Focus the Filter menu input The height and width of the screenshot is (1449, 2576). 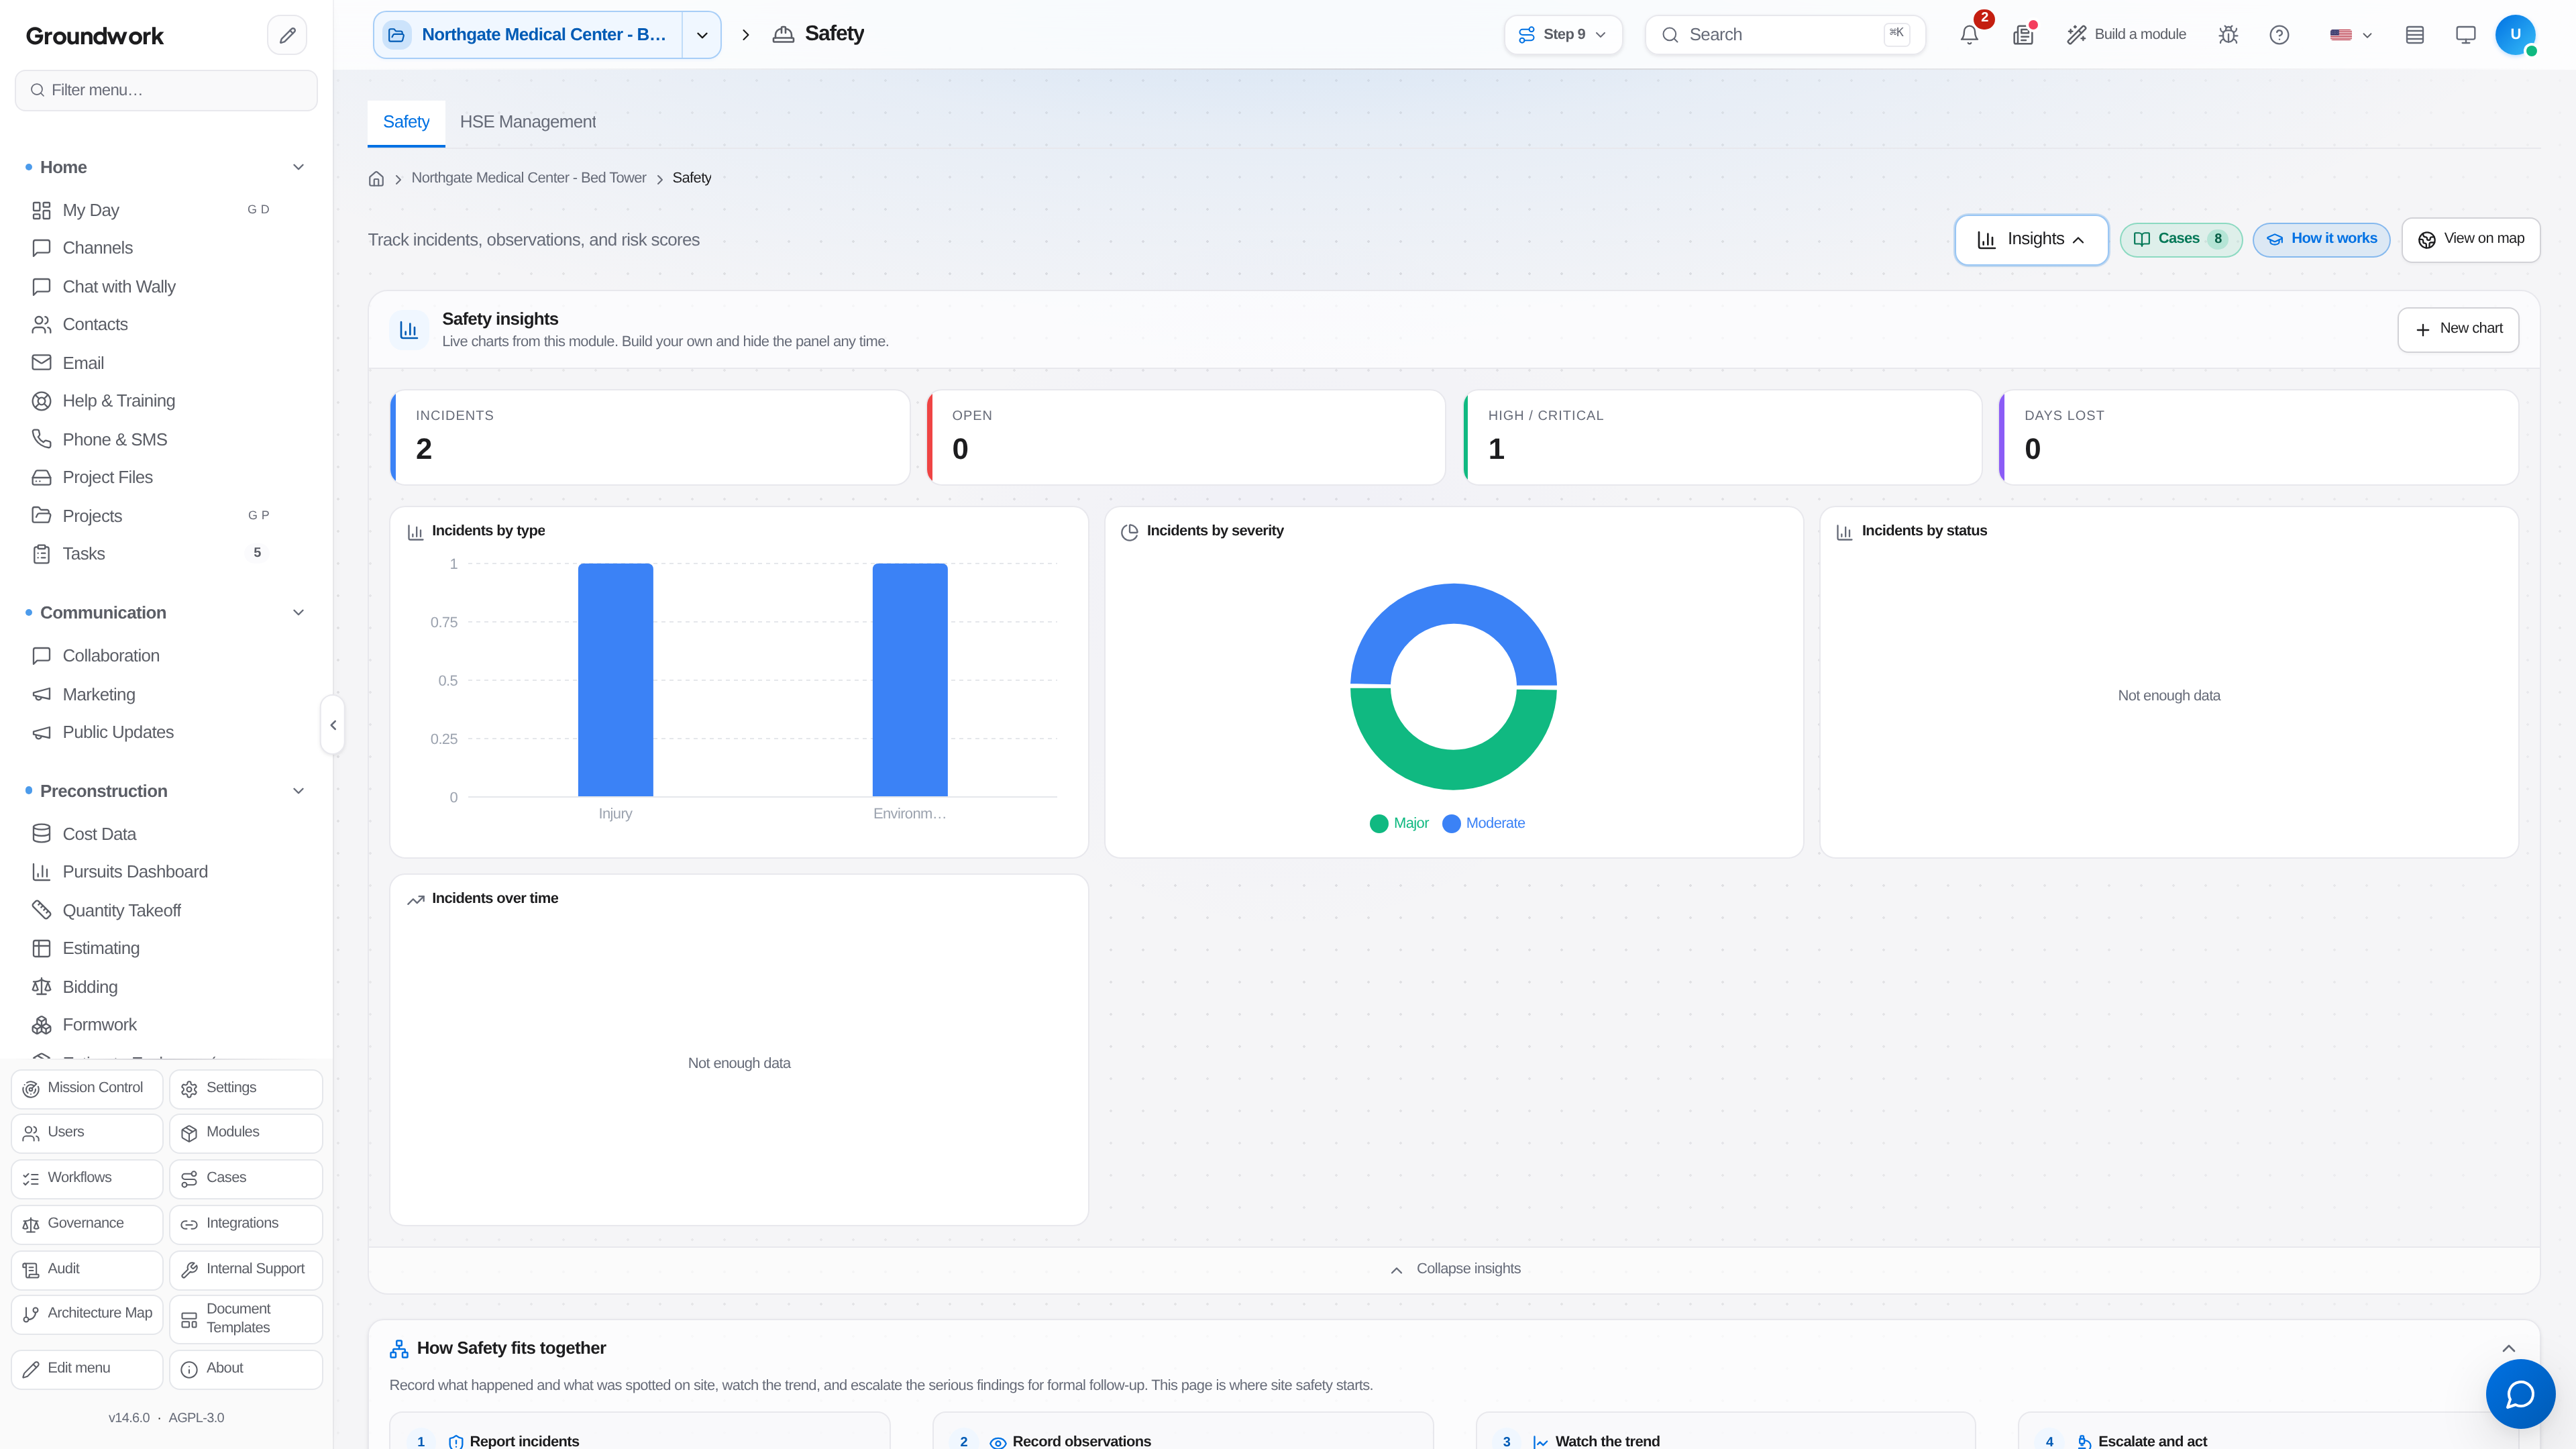(x=166, y=90)
